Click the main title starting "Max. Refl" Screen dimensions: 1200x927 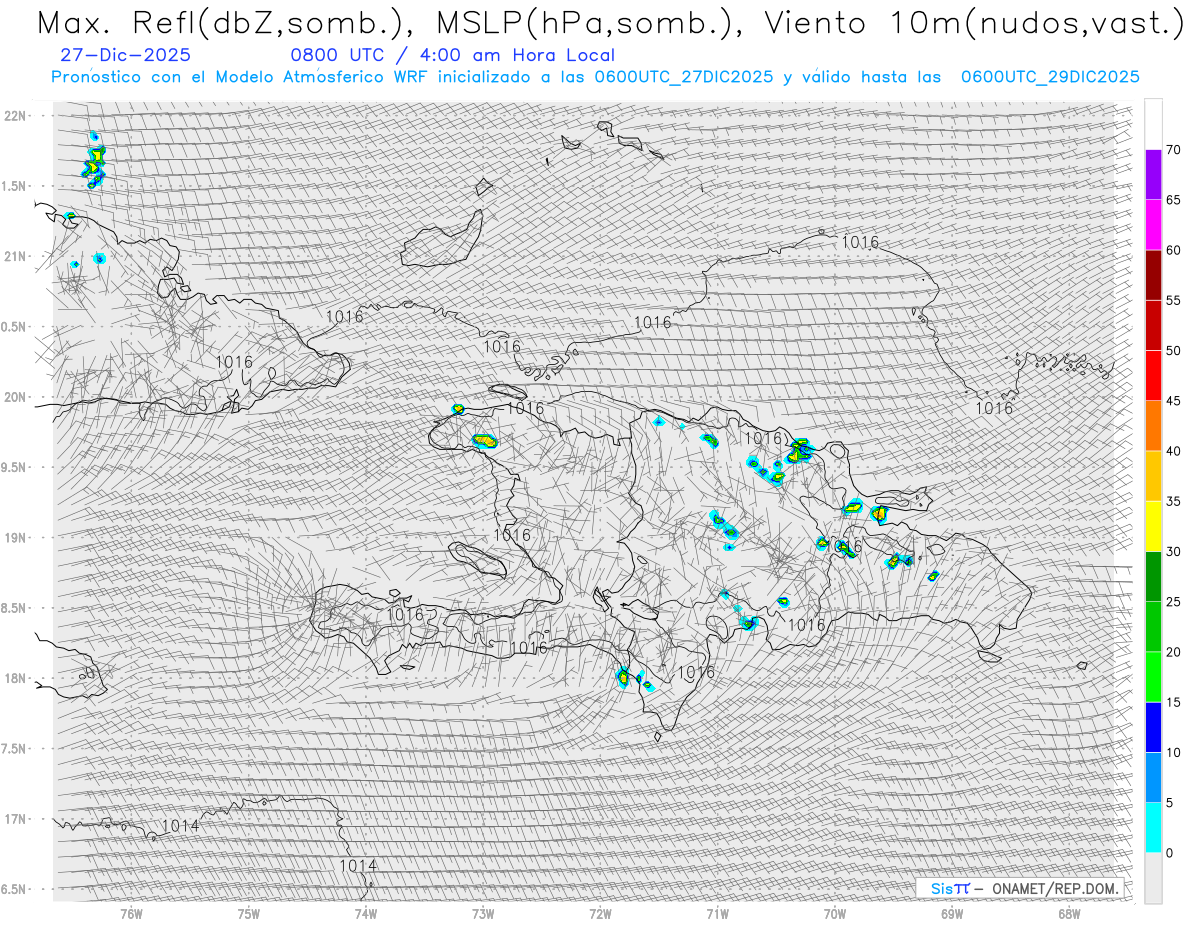point(610,22)
